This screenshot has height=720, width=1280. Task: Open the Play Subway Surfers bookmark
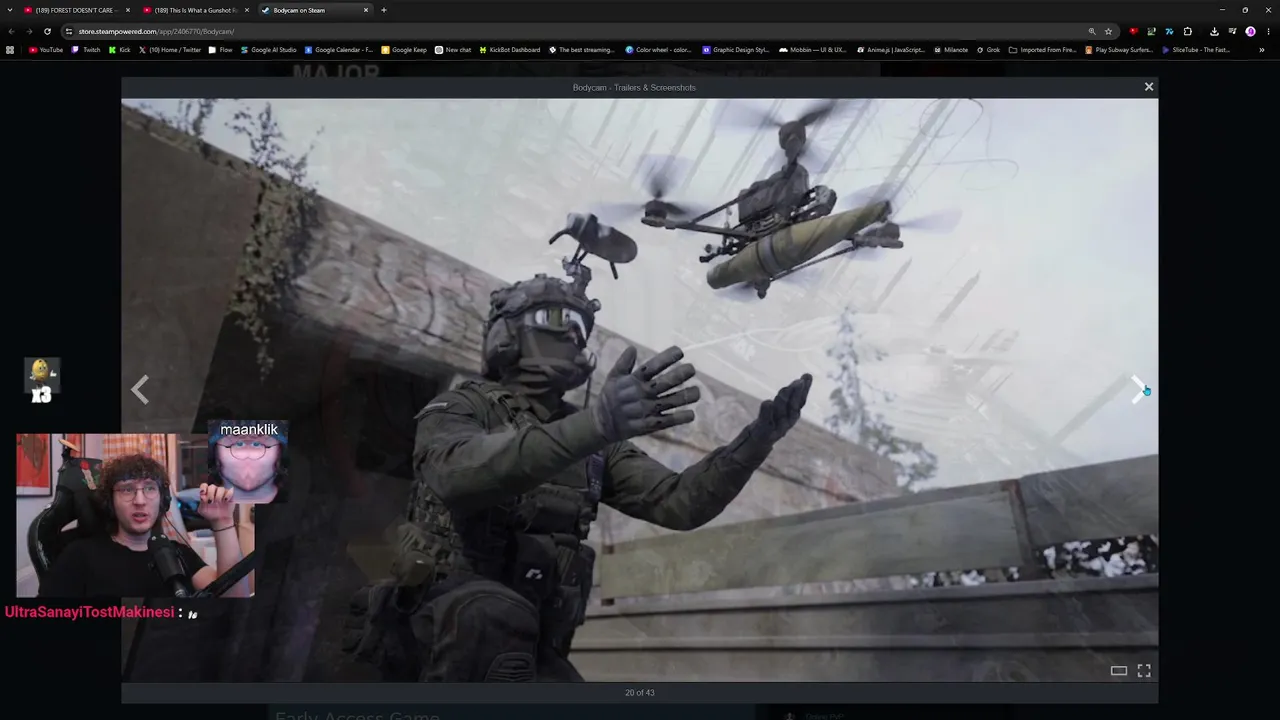coord(1119,50)
